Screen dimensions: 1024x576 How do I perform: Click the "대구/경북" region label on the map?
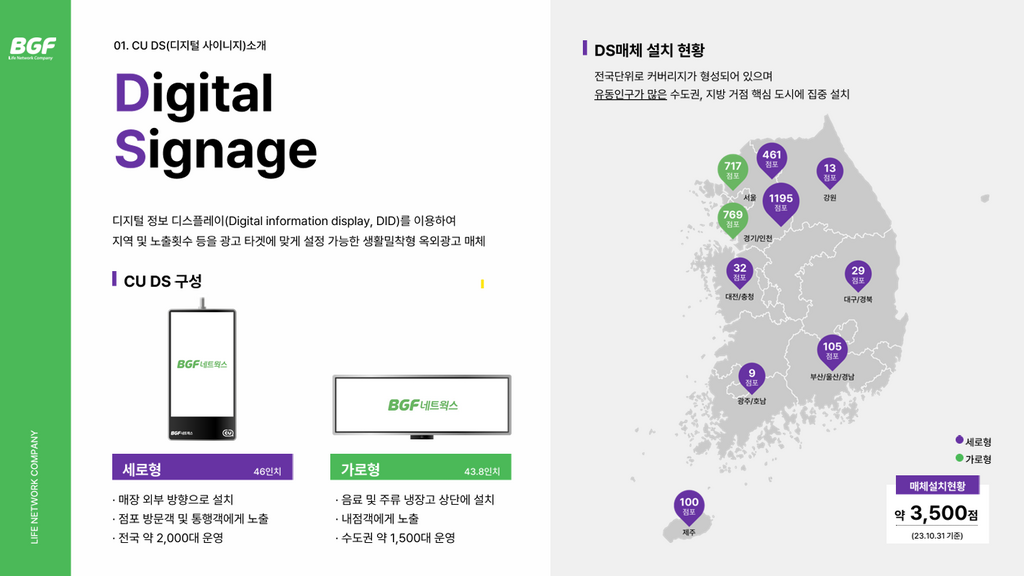[x=857, y=299]
